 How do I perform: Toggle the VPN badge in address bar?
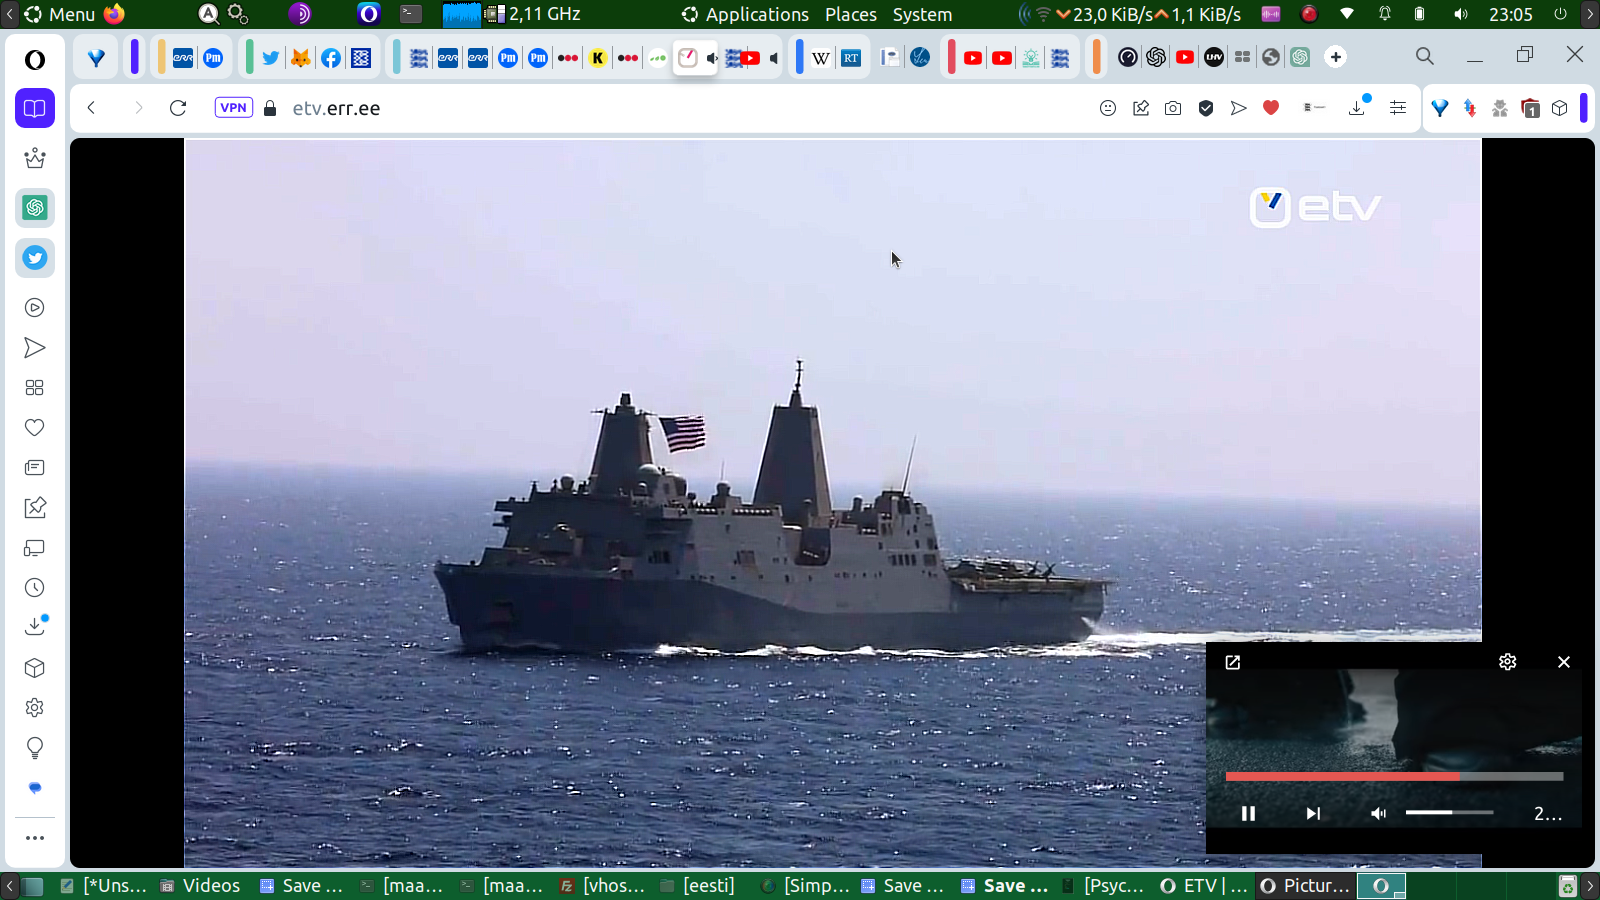[x=233, y=108]
